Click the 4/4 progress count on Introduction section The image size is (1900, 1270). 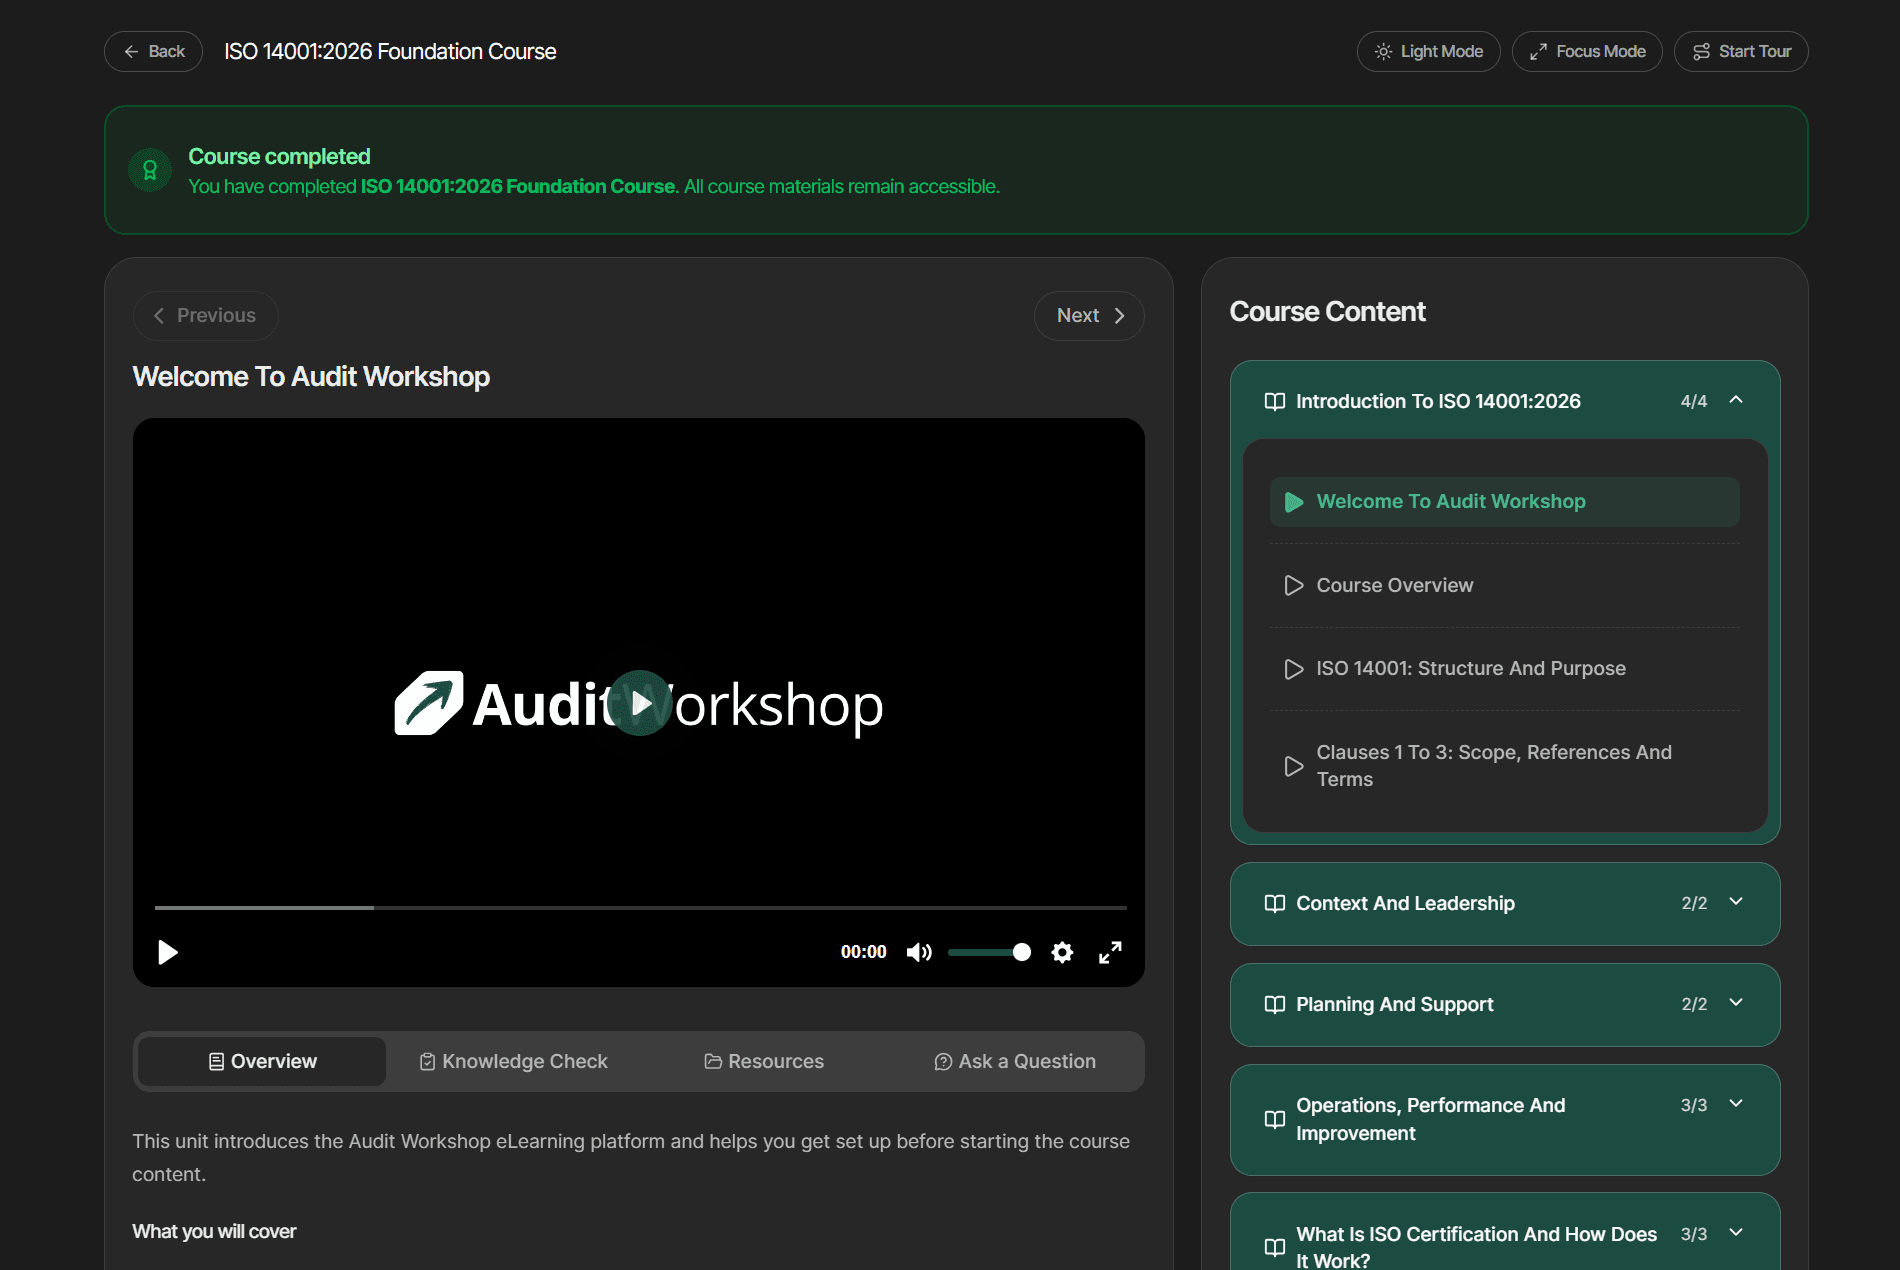tap(1693, 402)
